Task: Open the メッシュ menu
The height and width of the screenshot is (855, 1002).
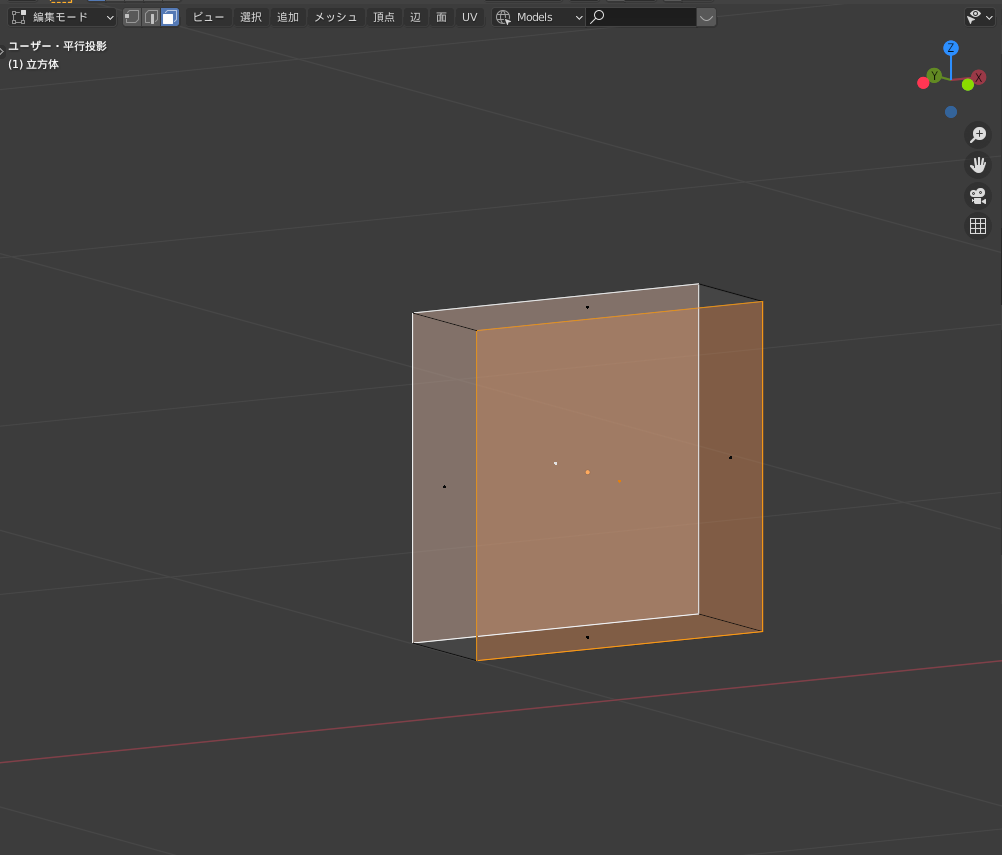Action: click(335, 17)
